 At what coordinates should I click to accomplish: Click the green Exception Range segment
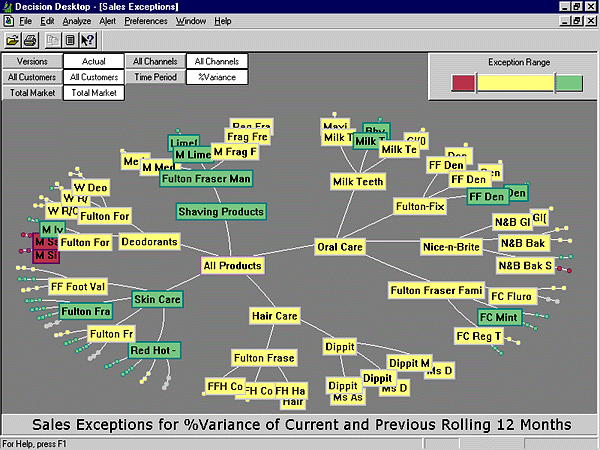(569, 83)
